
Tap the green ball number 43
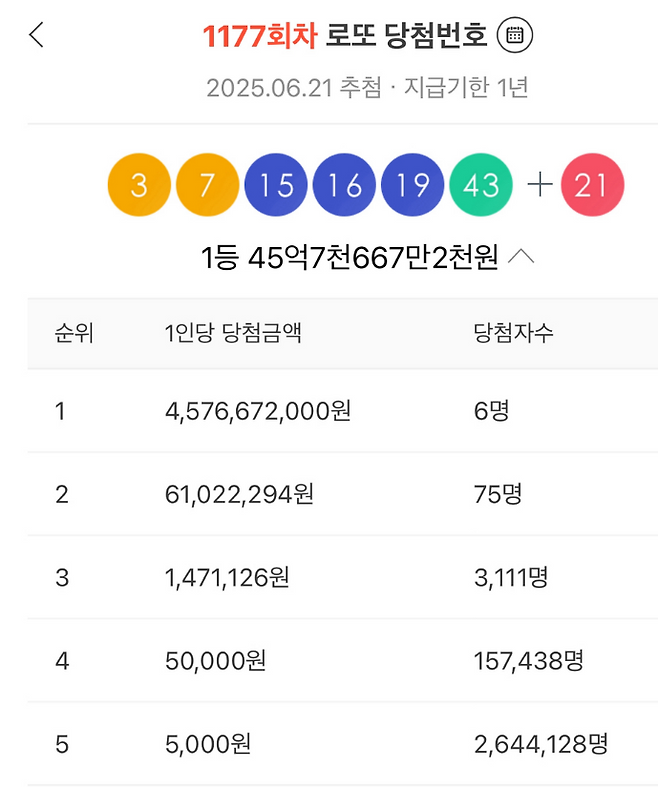tap(481, 185)
